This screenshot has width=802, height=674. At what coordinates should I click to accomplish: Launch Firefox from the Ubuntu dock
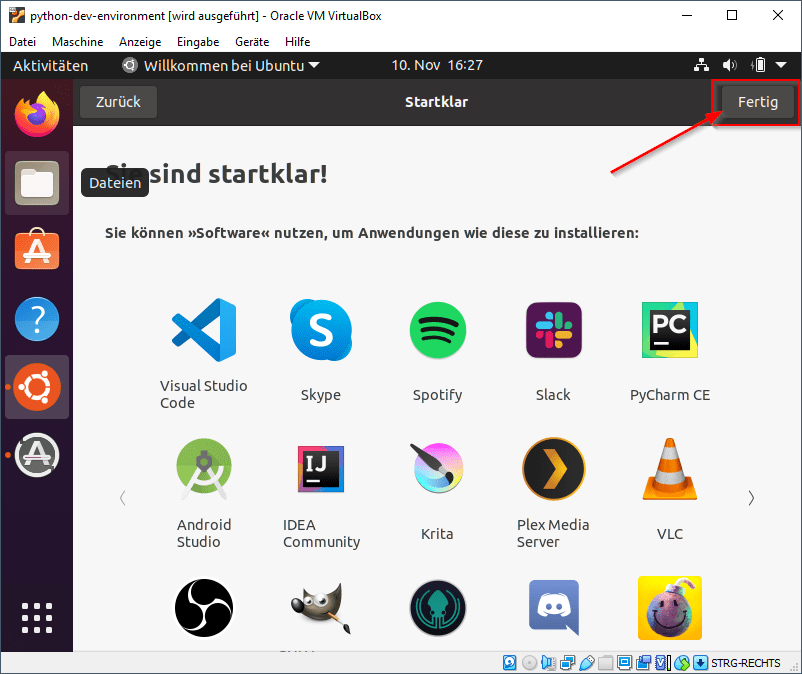click(36, 113)
